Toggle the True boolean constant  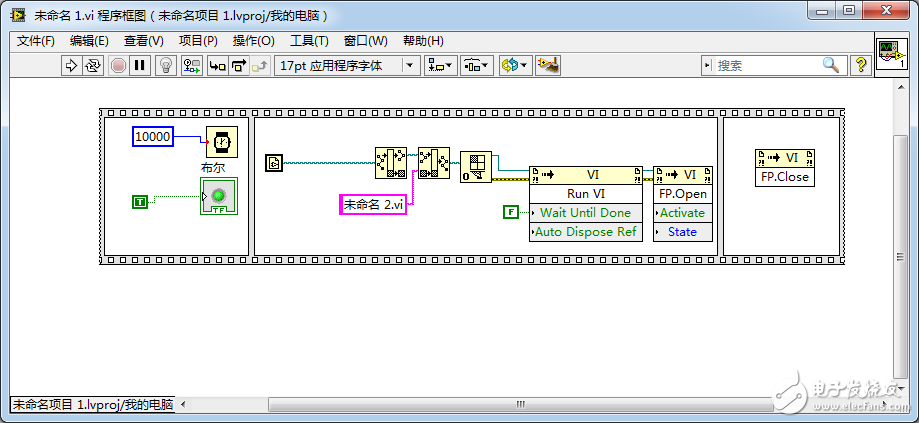pos(139,202)
